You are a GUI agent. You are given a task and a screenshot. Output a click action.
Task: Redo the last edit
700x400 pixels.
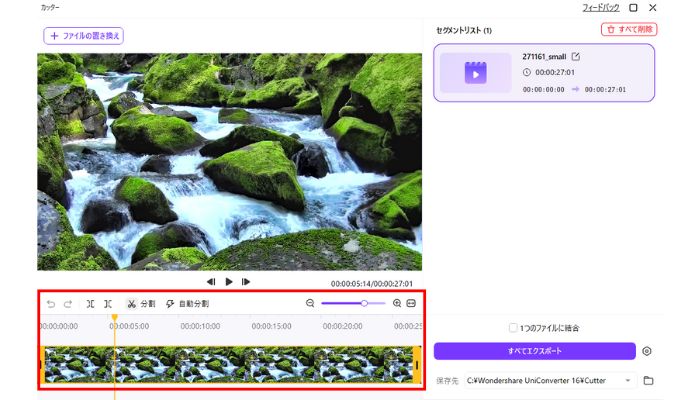click(x=68, y=304)
